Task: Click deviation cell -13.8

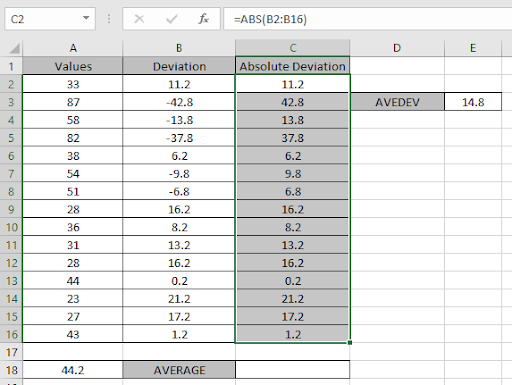Action: click(x=179, y=120)
